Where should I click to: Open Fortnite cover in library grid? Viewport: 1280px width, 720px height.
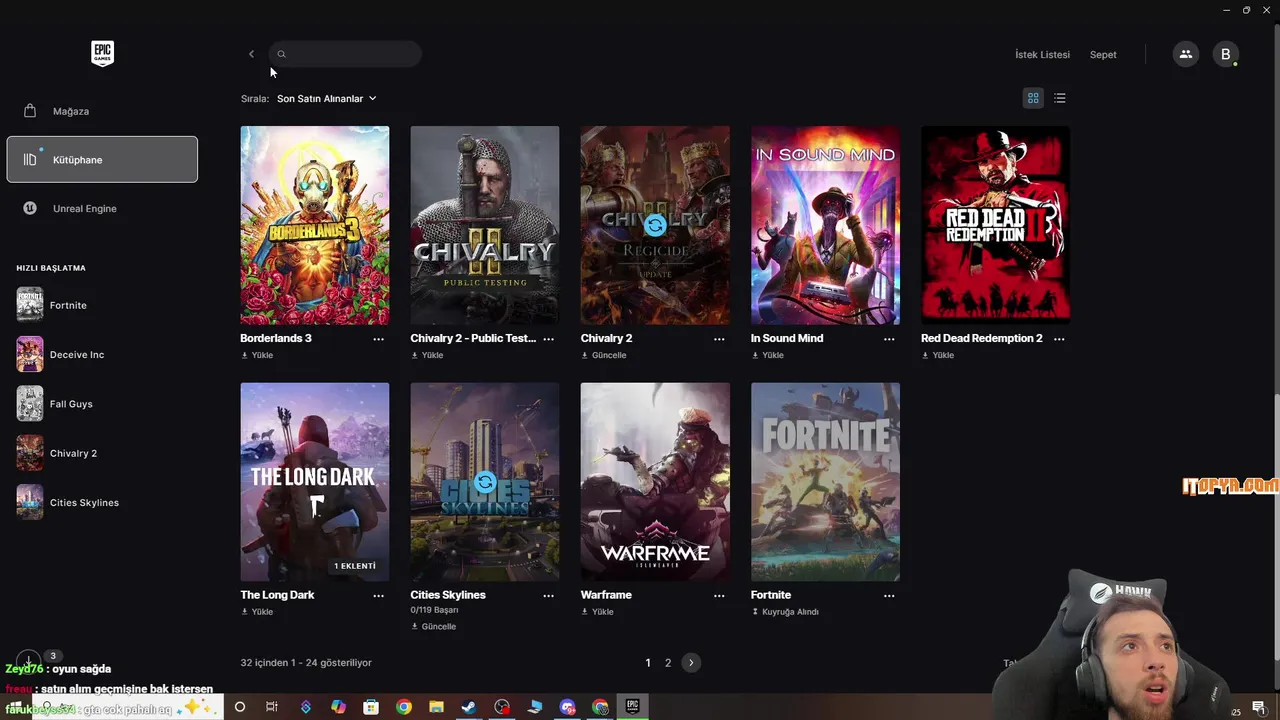[825, 482]
